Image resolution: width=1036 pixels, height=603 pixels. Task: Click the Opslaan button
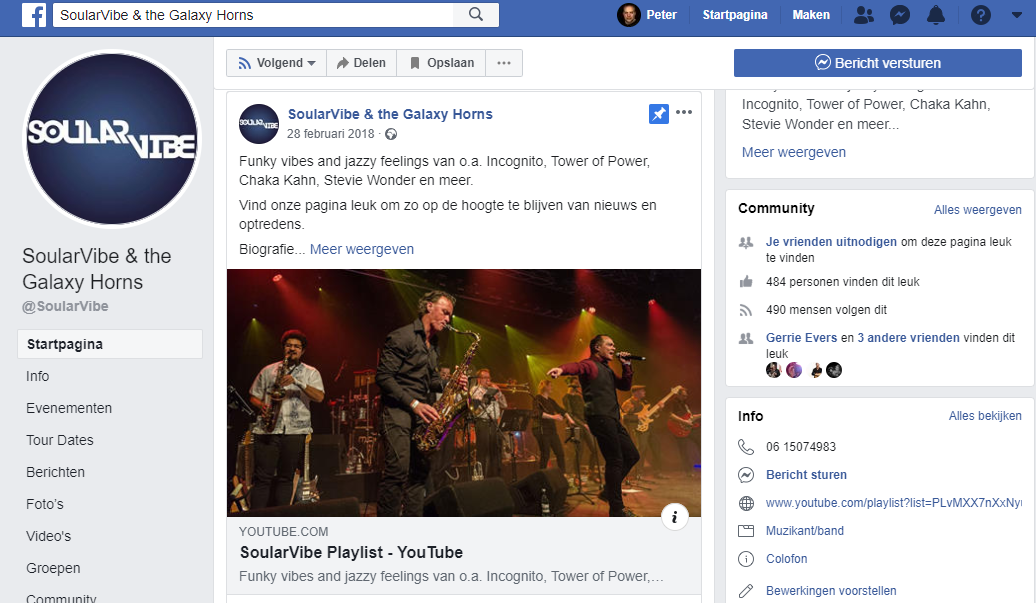tap(441, 63)
